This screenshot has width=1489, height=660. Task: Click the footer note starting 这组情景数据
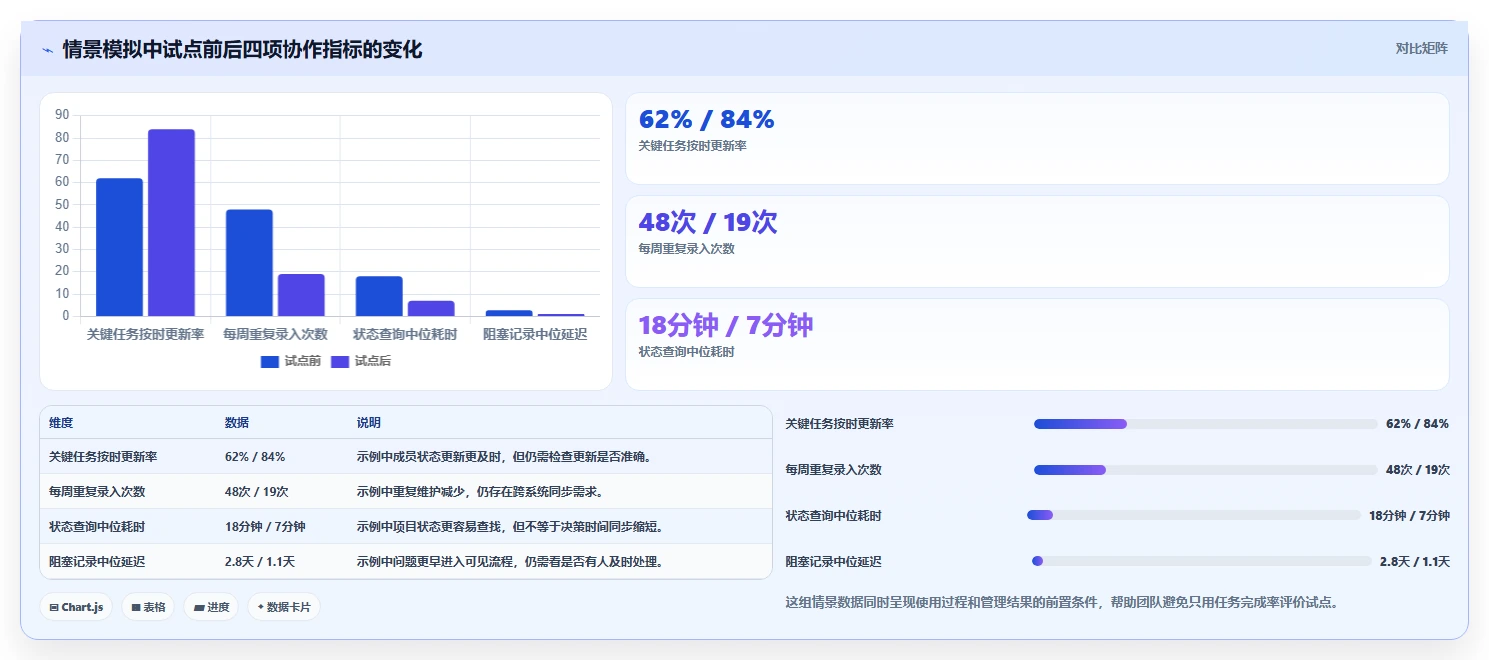[1062, 603]
